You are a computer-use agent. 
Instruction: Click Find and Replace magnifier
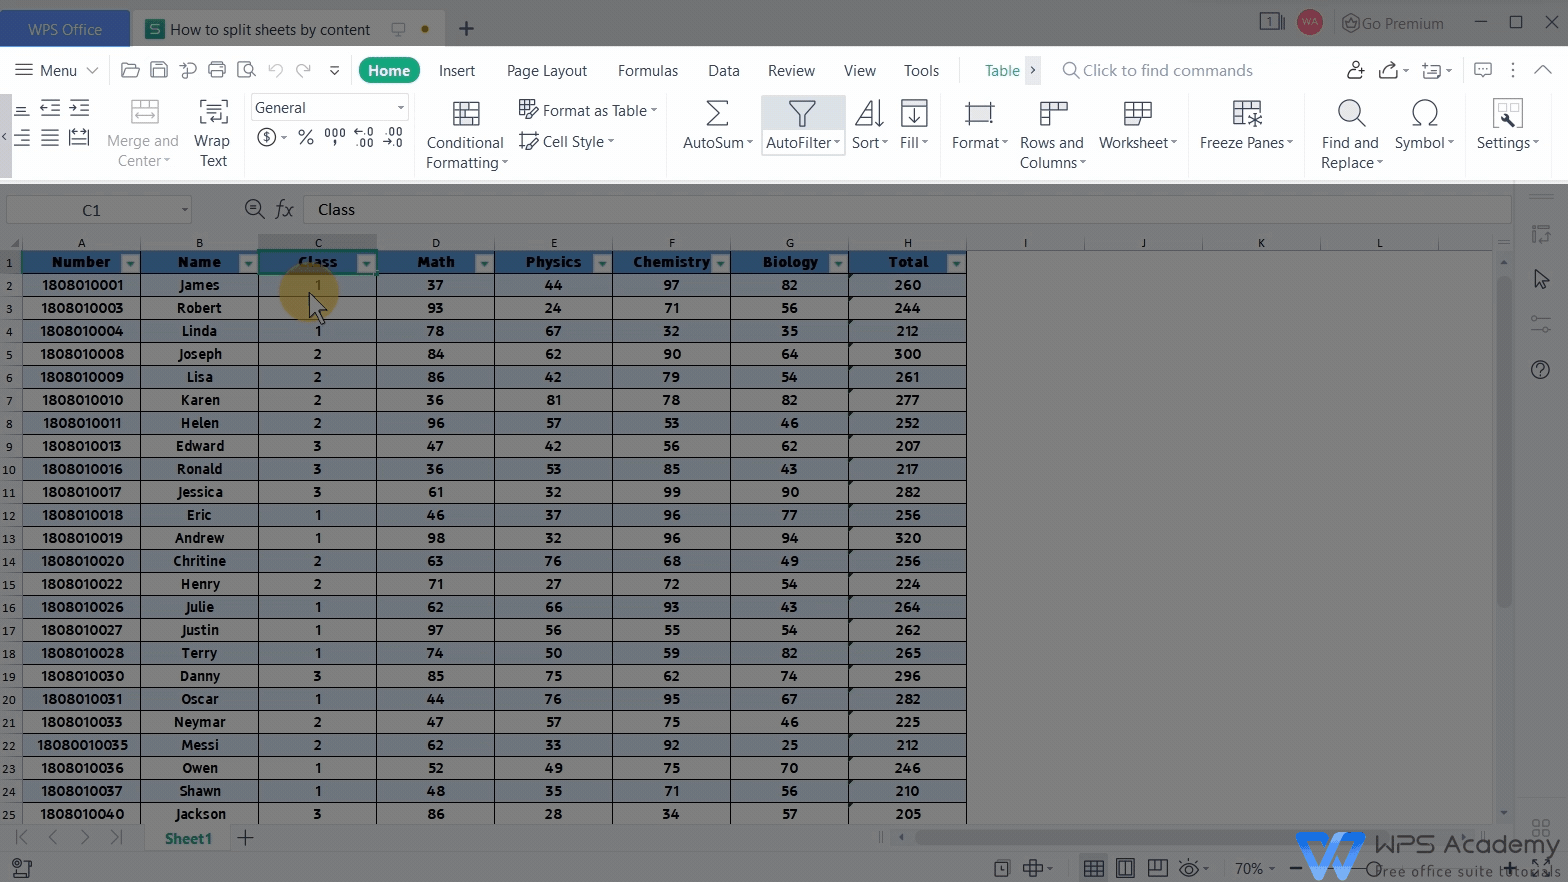1351,113
